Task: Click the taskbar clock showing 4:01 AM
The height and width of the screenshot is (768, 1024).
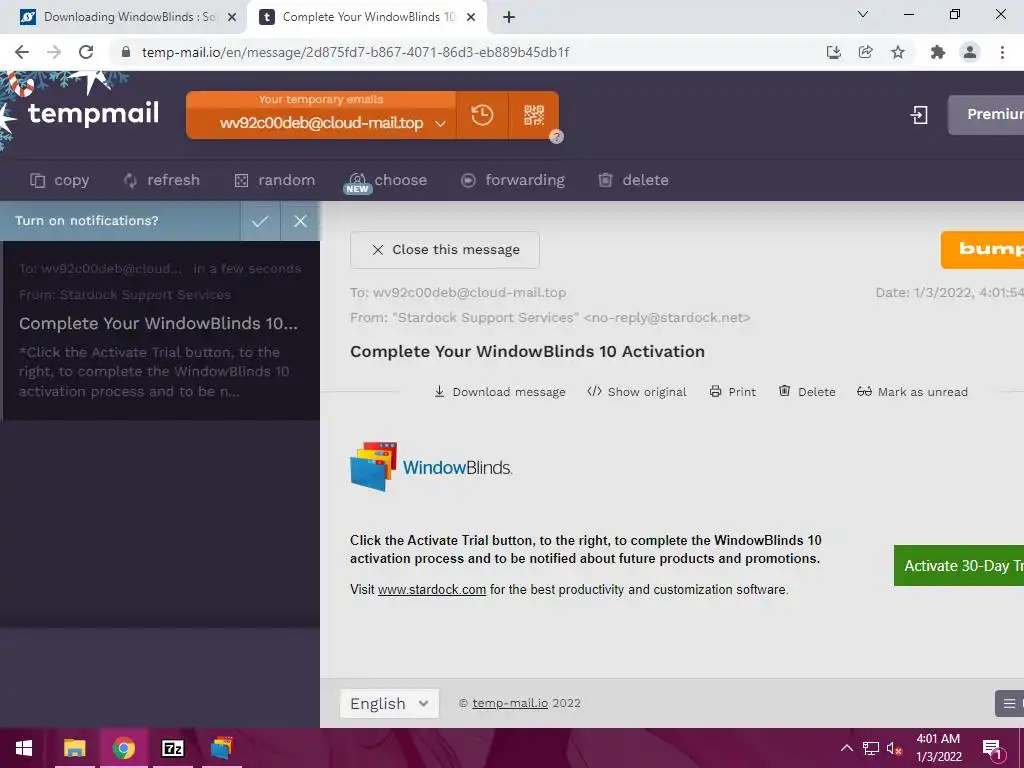Action: [938, 748]
